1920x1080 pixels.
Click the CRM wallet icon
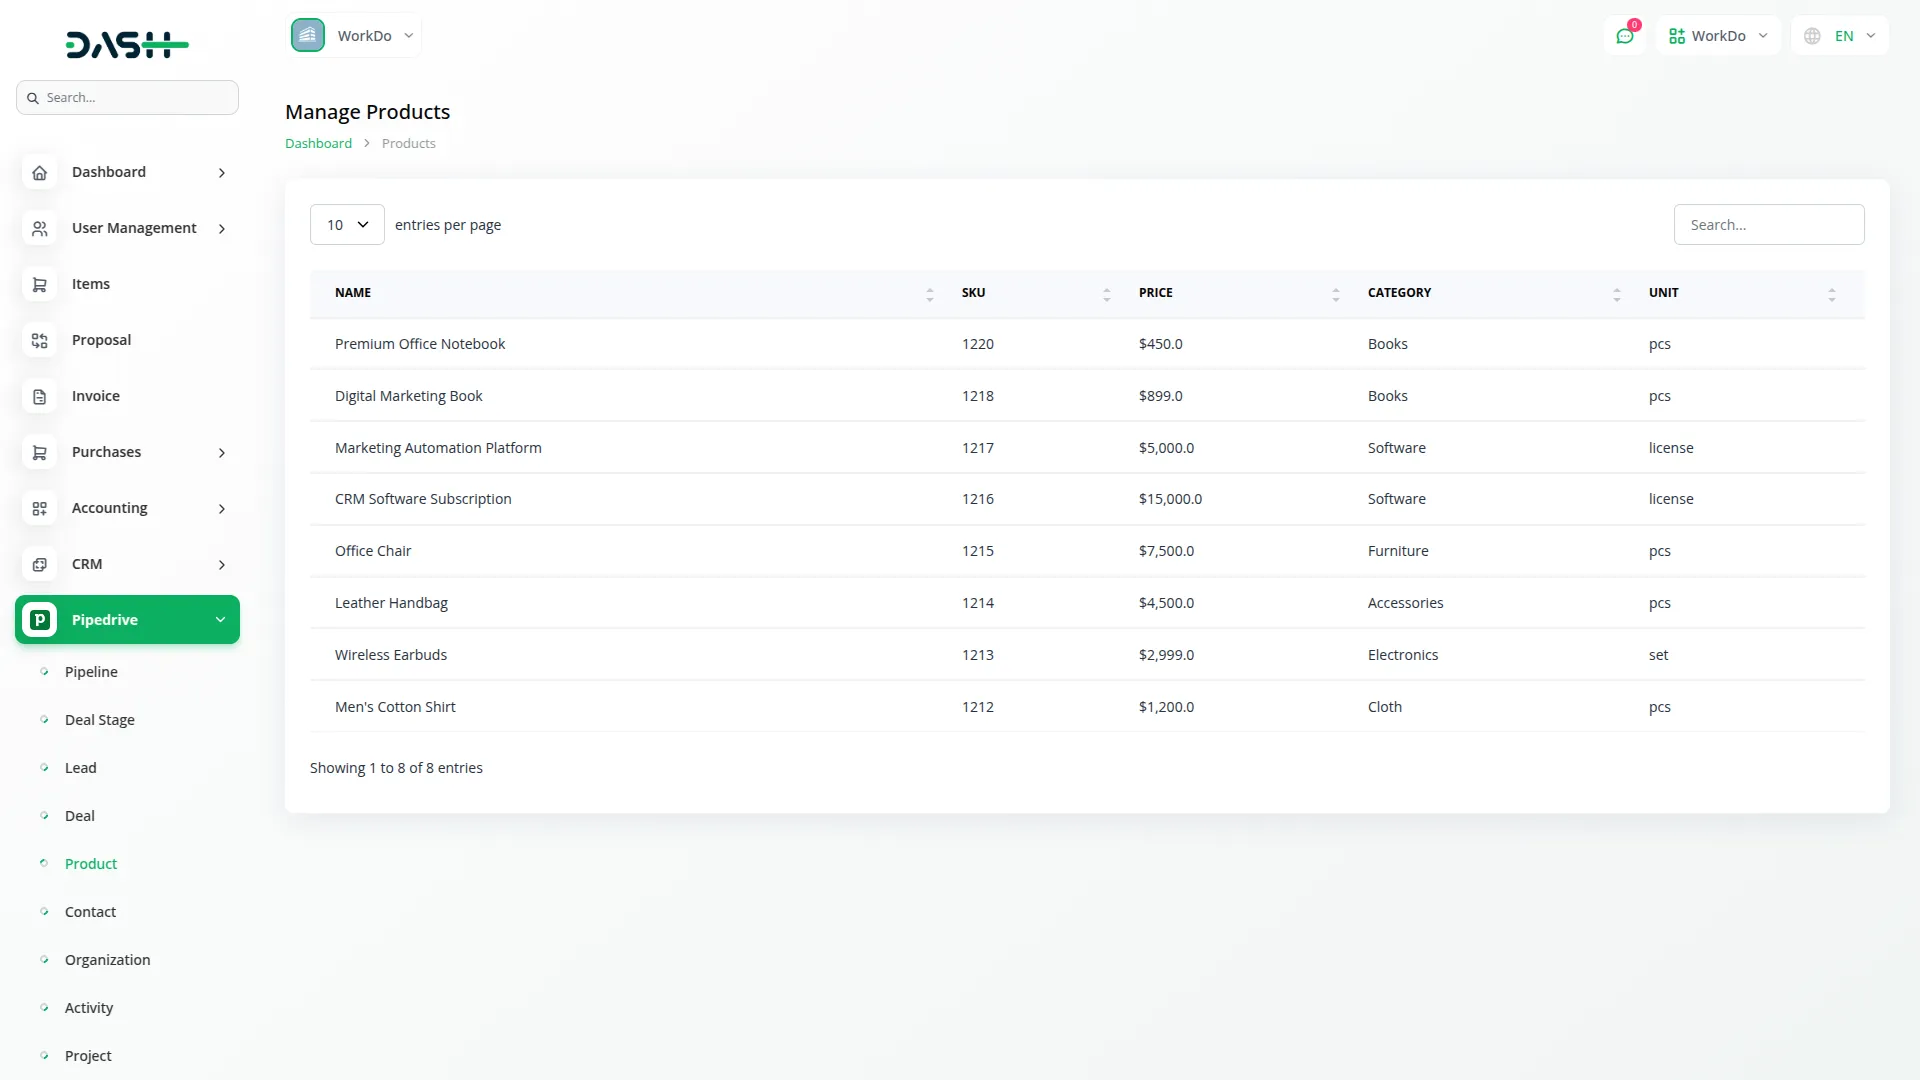click(x=39, y=564)
